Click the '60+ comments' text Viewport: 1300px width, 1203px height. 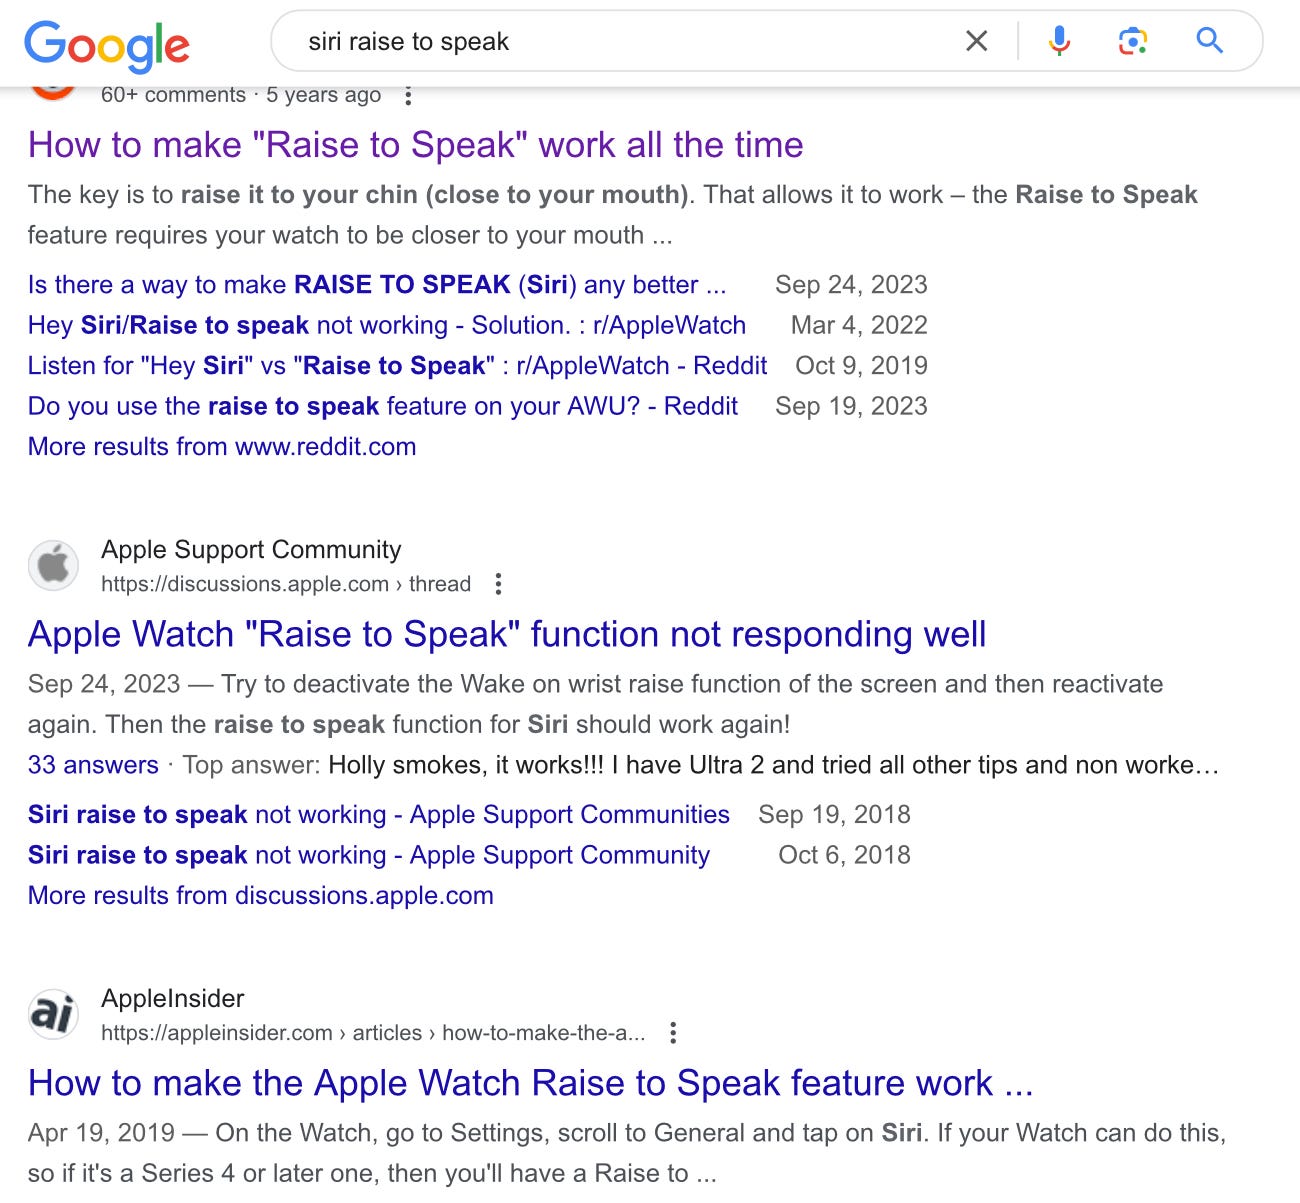click(x=173, y=95)
